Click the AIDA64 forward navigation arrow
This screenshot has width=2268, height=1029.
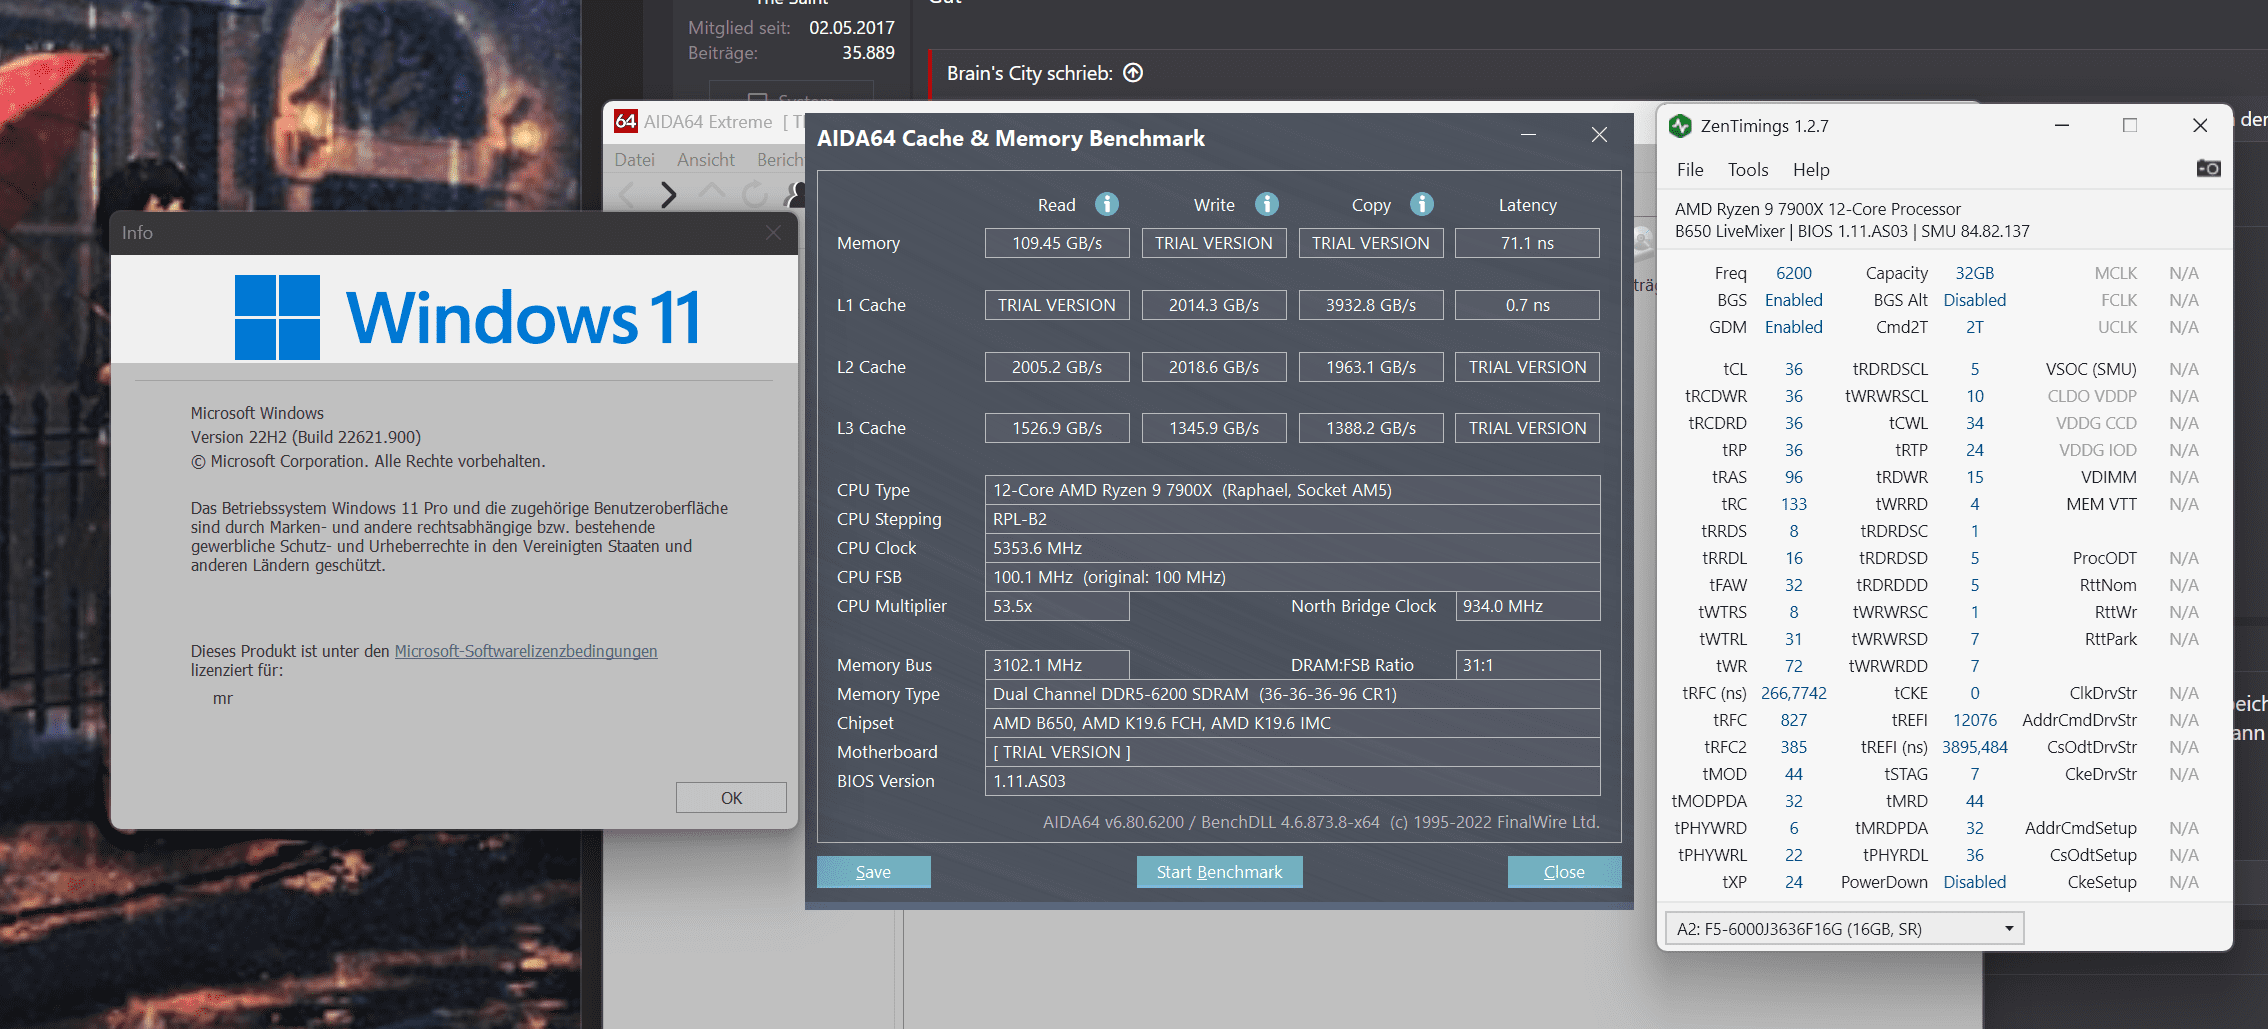(x=668, y=194)
